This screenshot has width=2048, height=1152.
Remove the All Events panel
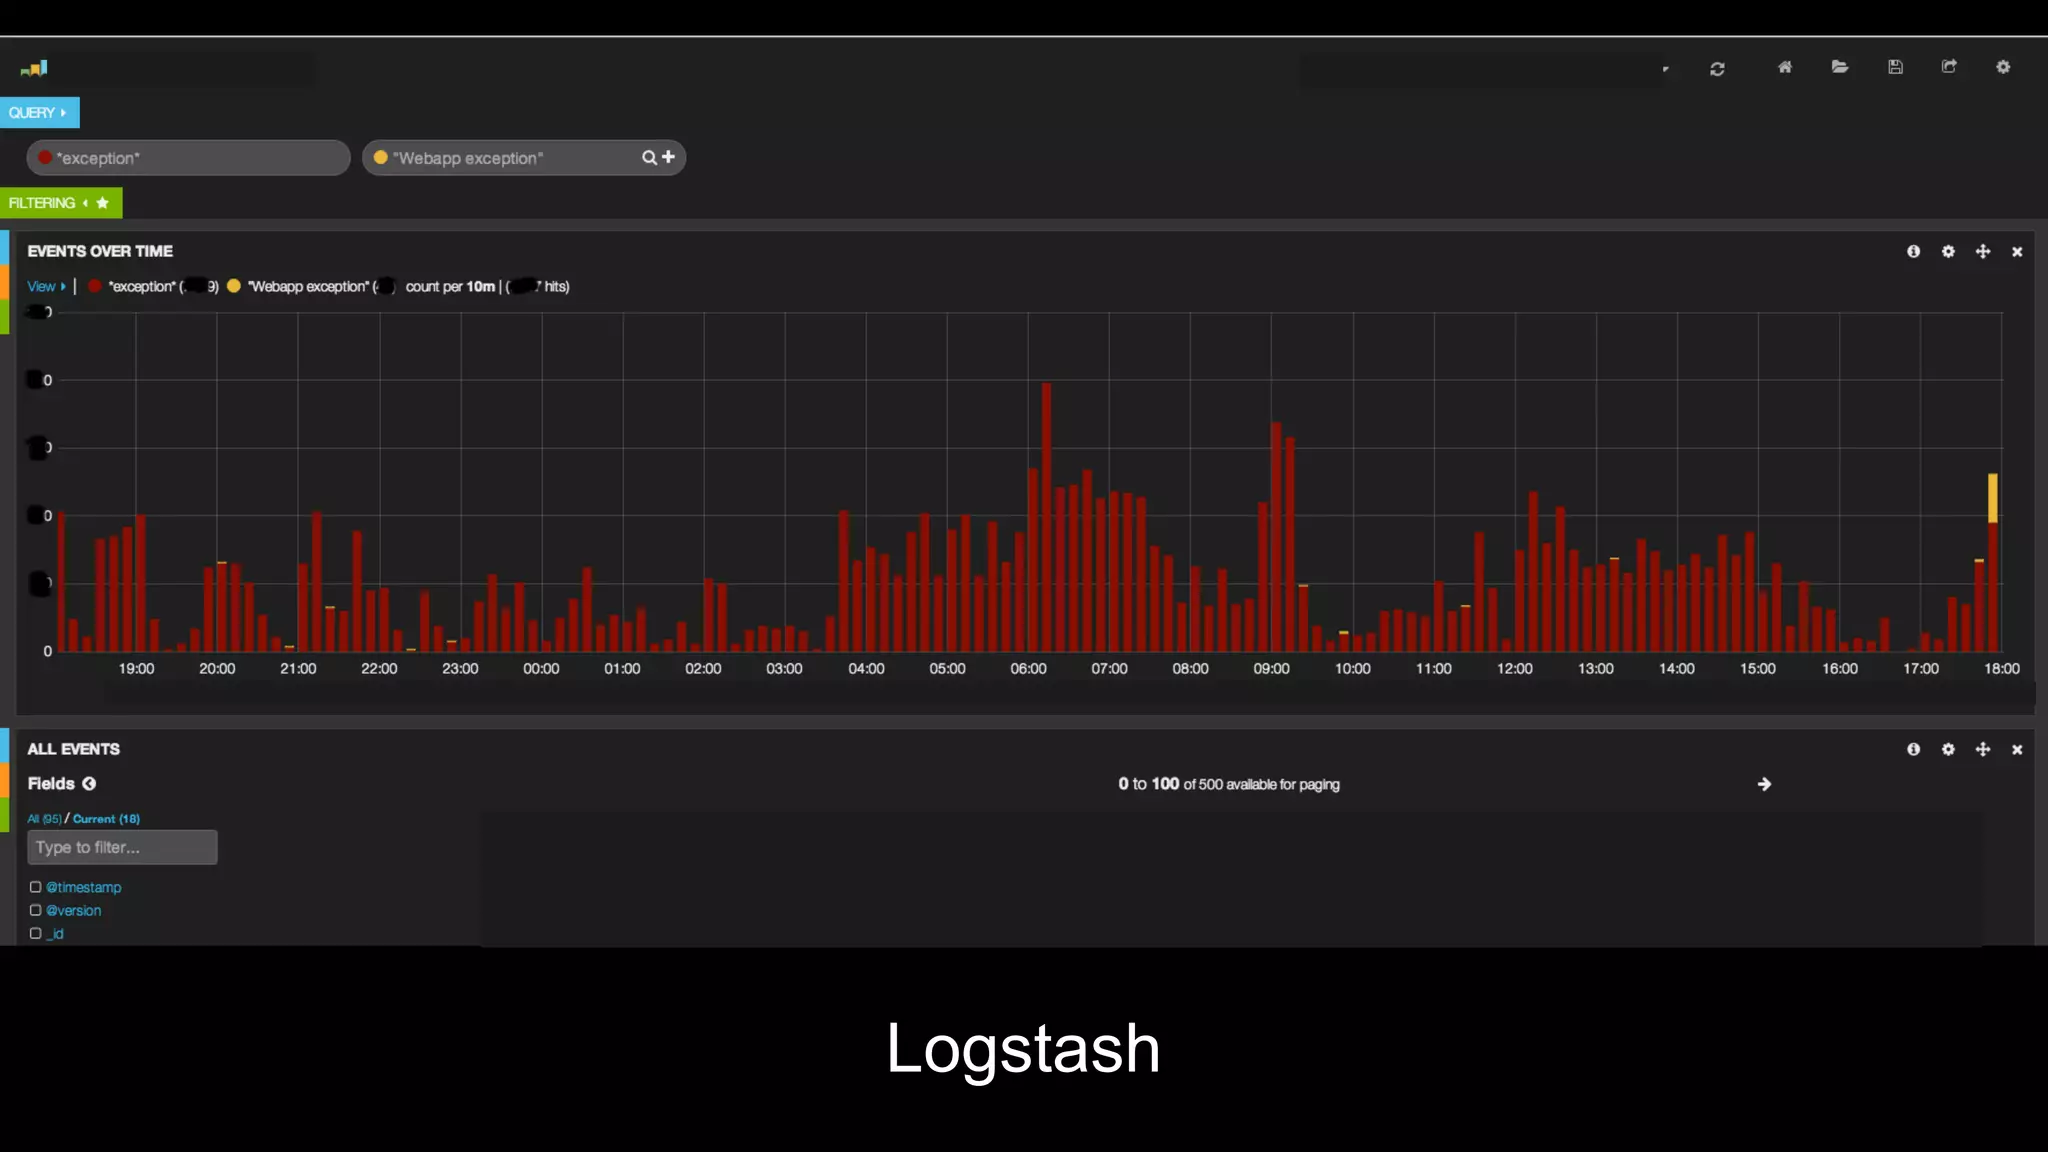[2017, 750]
